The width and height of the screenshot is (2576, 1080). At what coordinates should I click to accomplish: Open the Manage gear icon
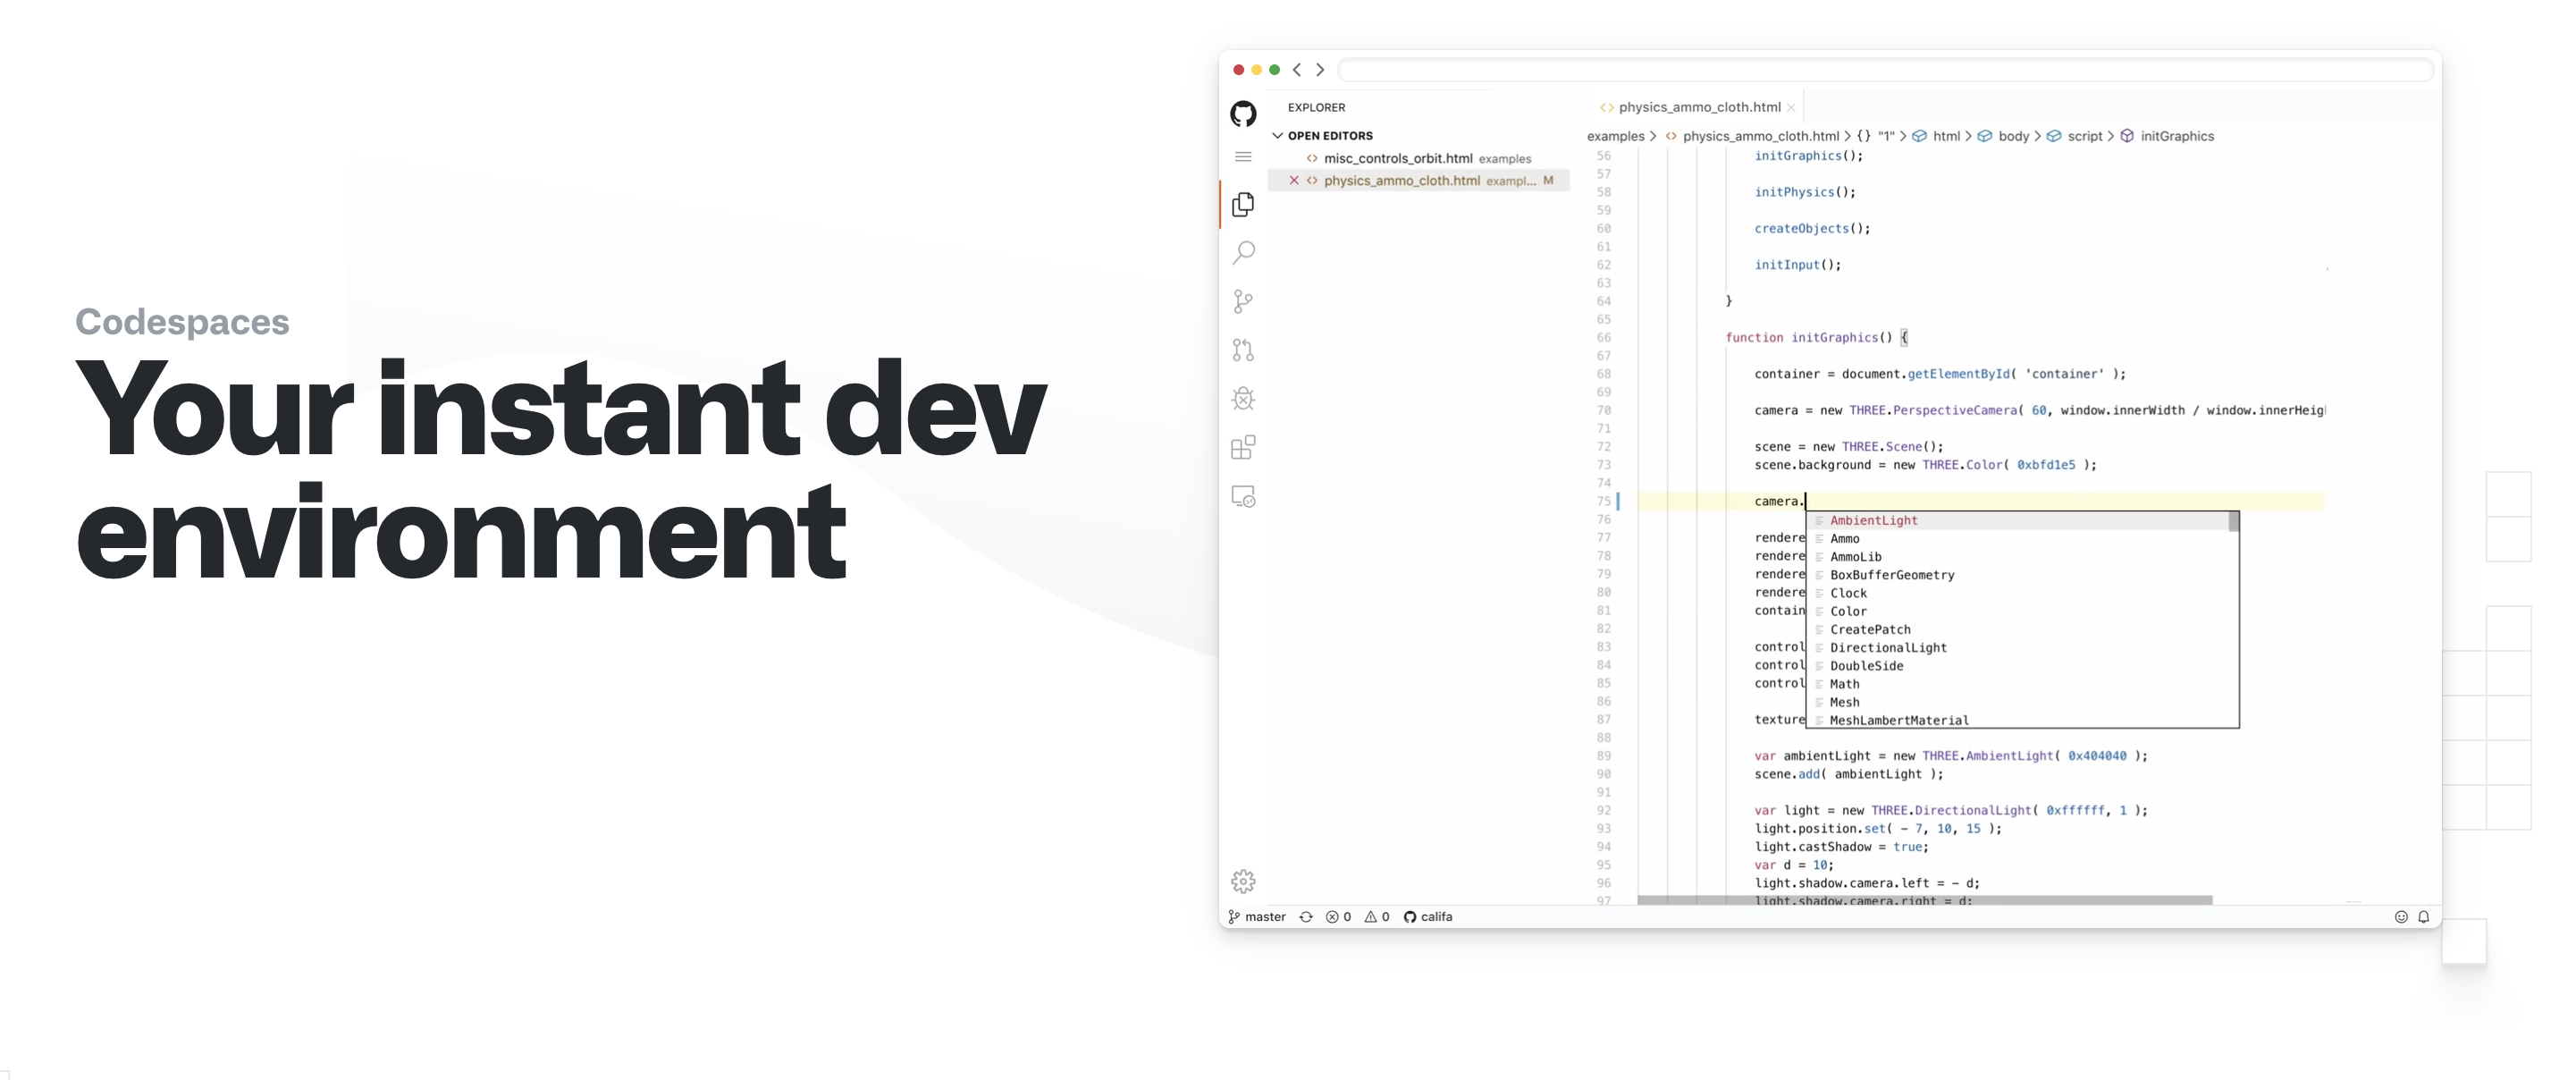[x=1243, y=881]
